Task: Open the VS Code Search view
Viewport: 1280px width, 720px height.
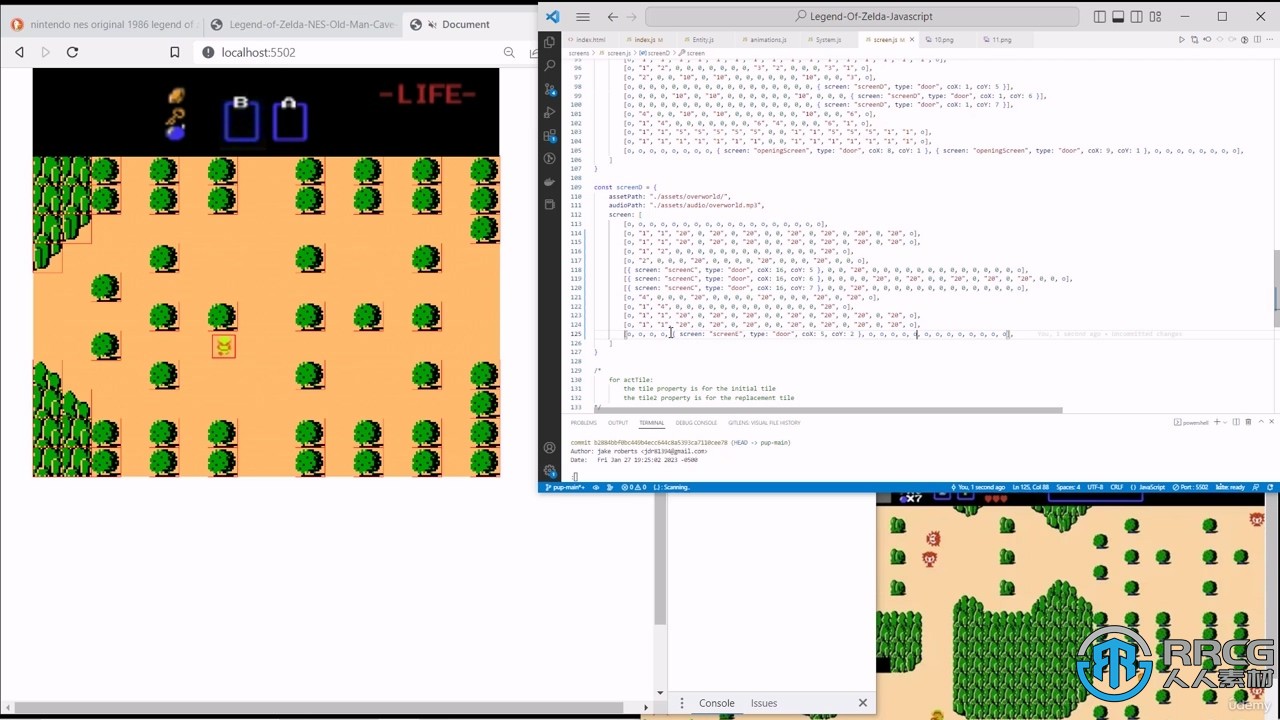Action: pos(550,65)
